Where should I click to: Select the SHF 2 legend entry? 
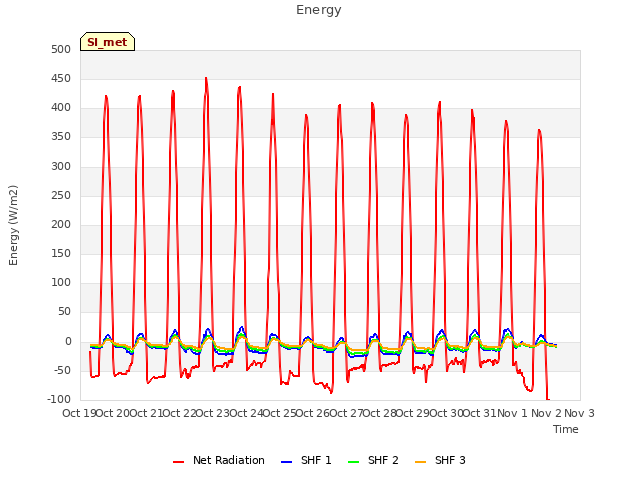(373, 460)
